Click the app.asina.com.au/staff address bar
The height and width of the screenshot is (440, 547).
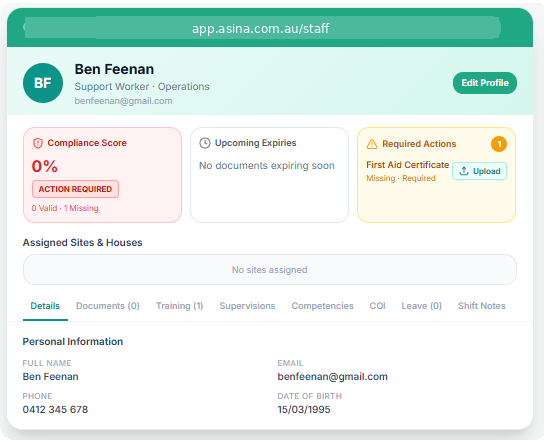[261, 28]
